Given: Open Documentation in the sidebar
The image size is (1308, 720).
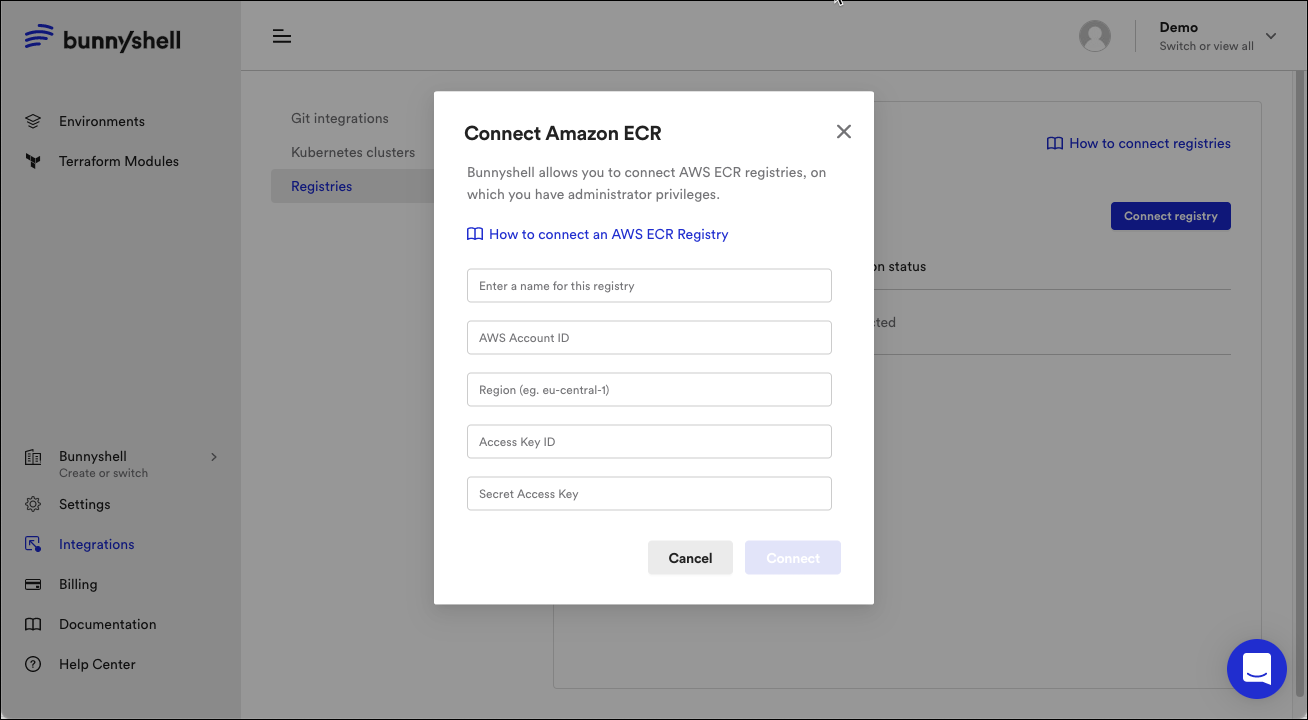Looking at the screenshot, I should (x=108, y=624).
